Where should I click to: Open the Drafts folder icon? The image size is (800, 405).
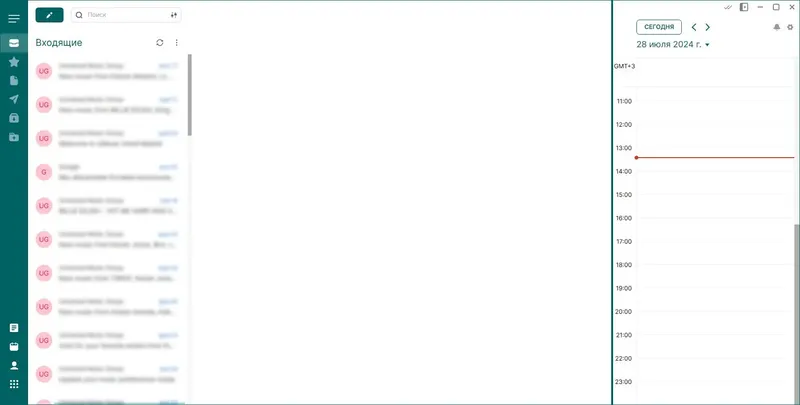pos(14,81)
